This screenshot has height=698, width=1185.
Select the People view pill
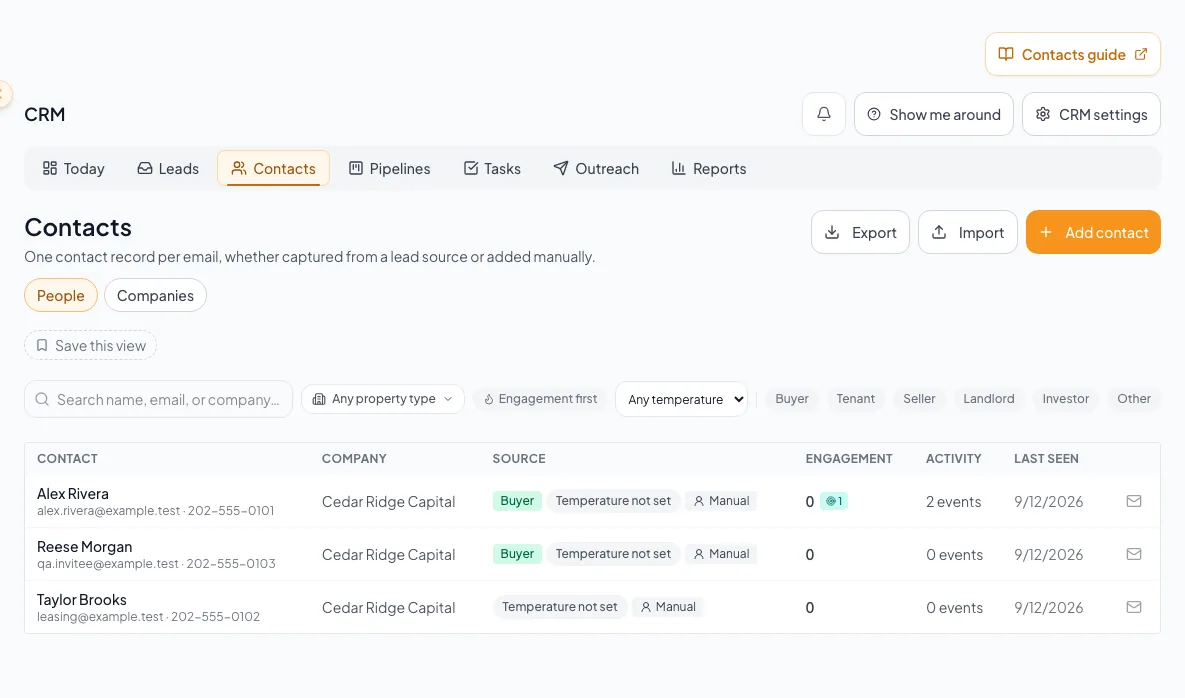[60, 295]
